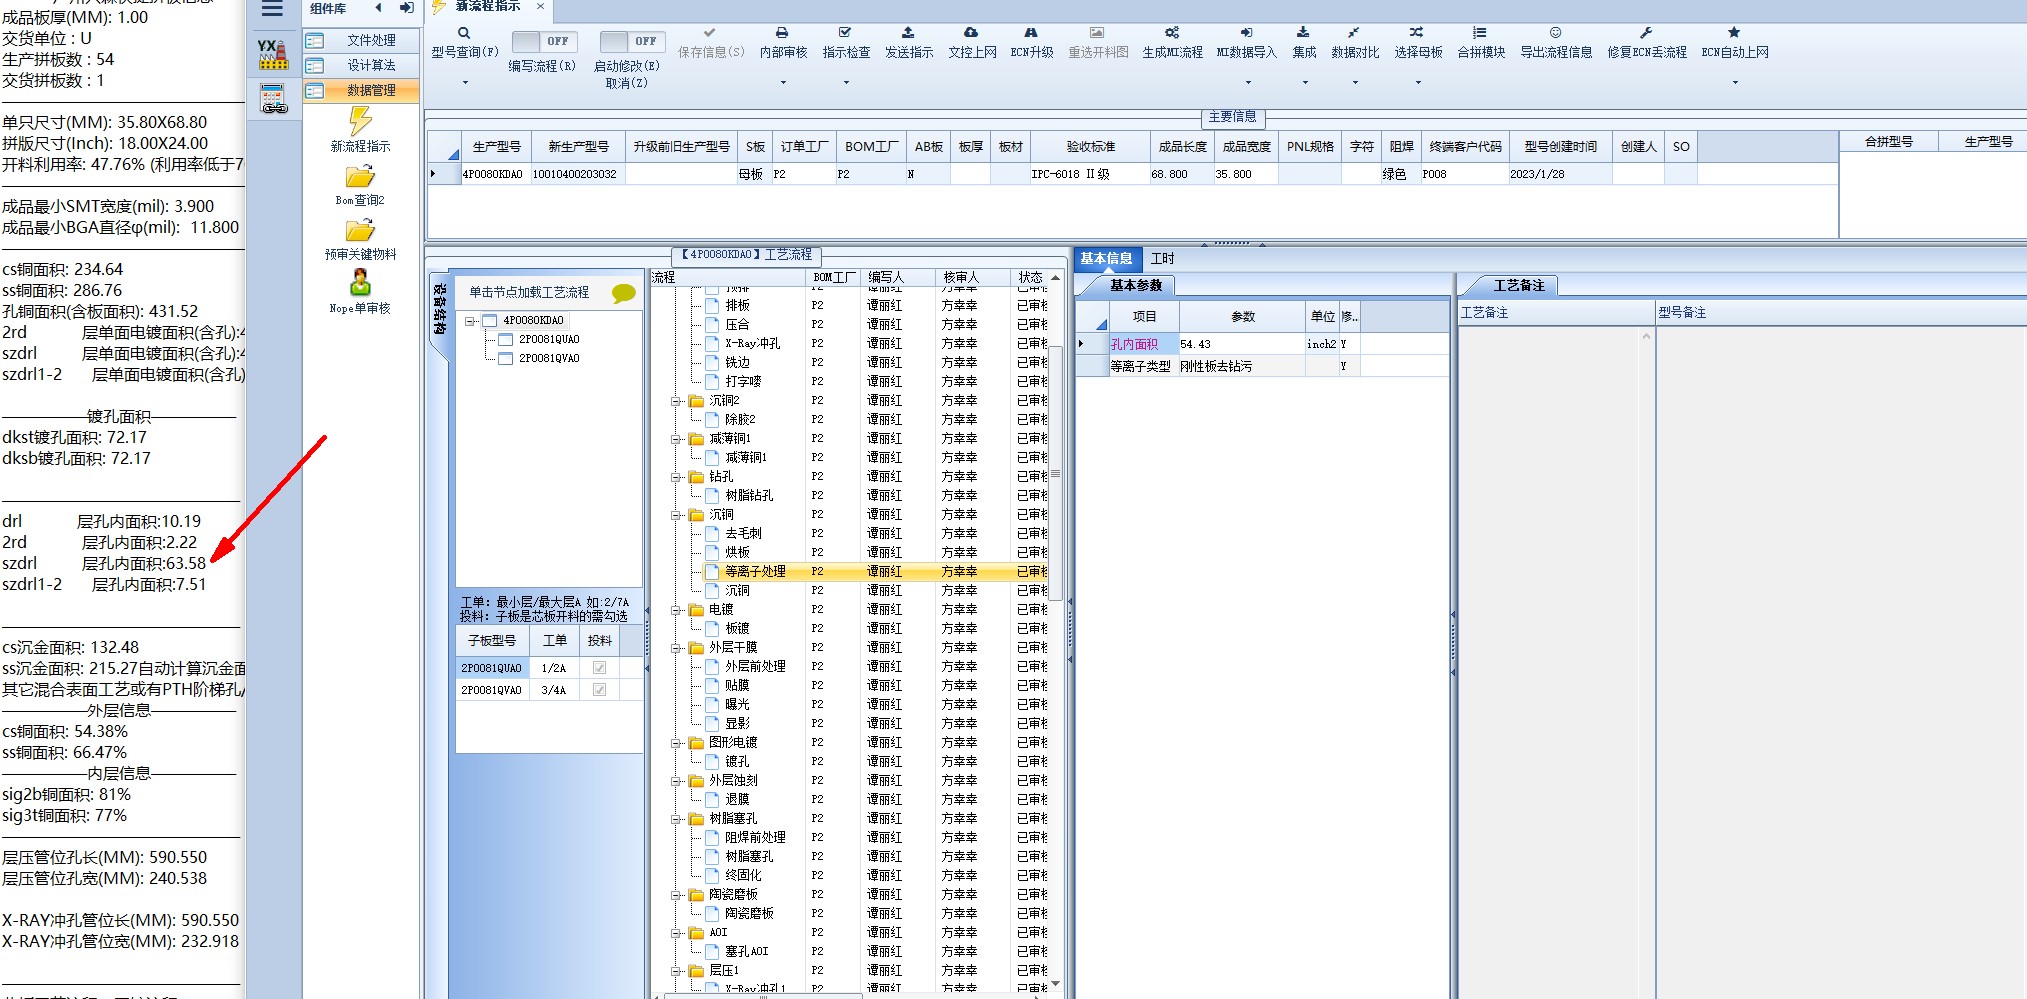
Task: Click the 生成MI流程 gears icon
Action: coord(1172,33)
